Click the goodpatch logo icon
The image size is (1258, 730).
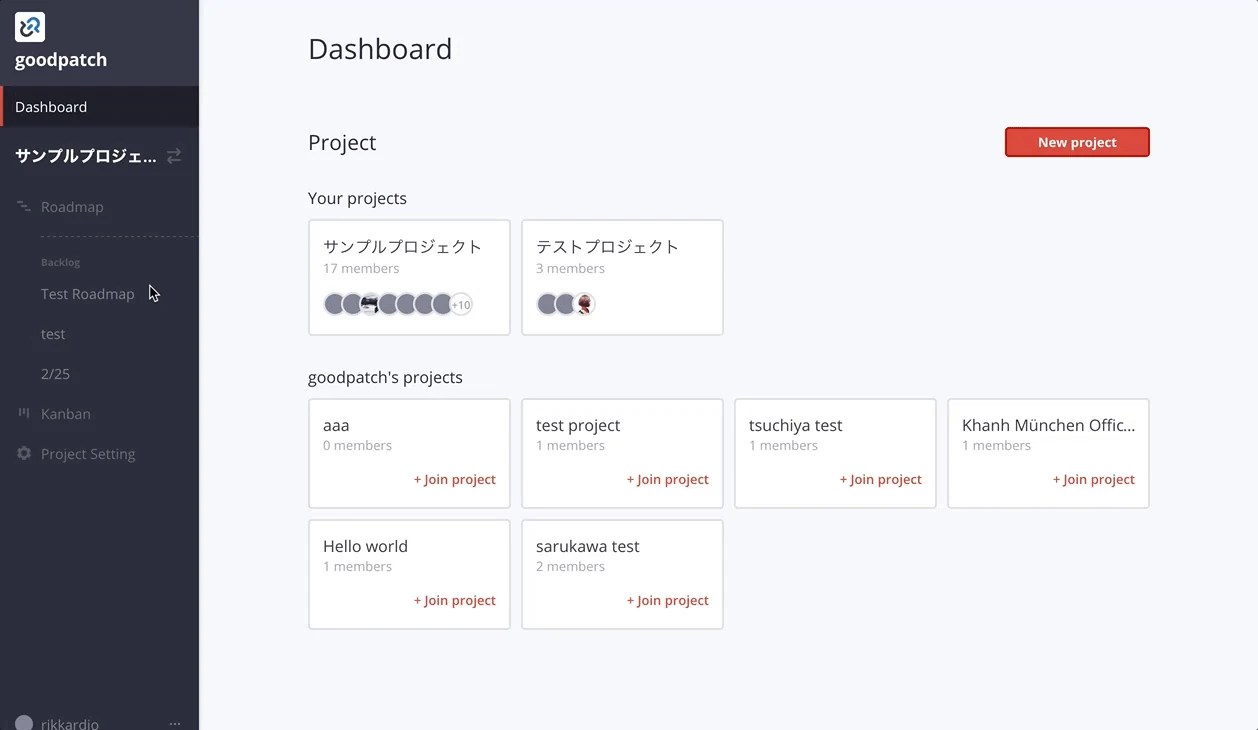click(30, 27)
